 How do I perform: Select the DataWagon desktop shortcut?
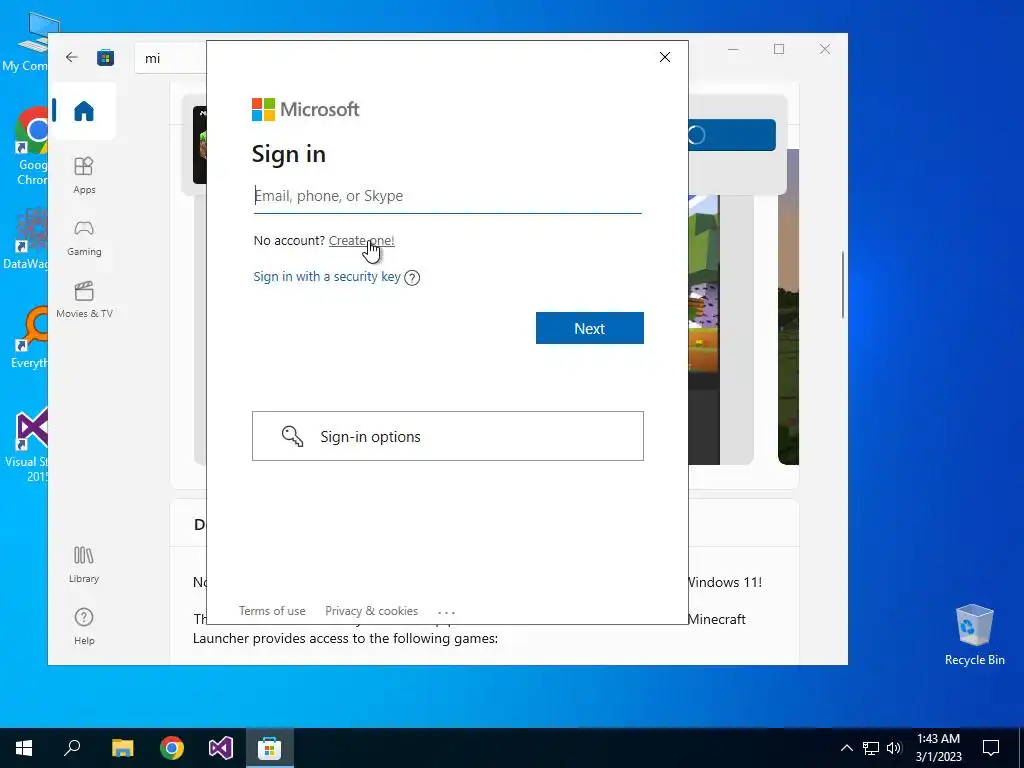click(x=25, y=239)
